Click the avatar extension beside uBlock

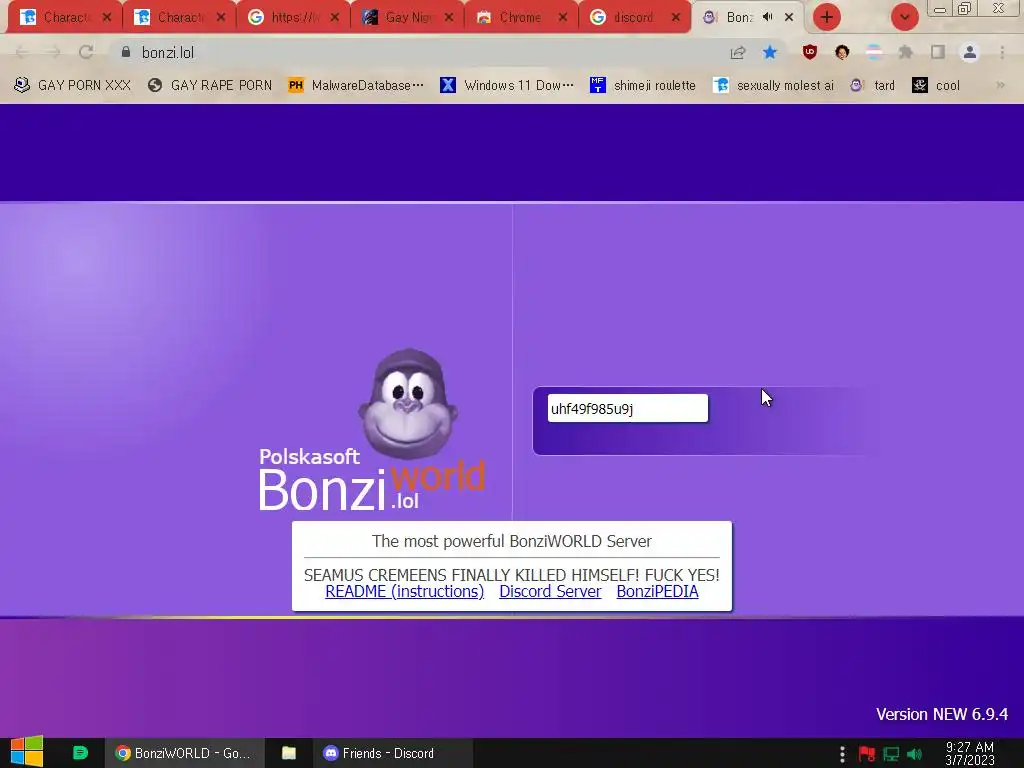(842, 52)
